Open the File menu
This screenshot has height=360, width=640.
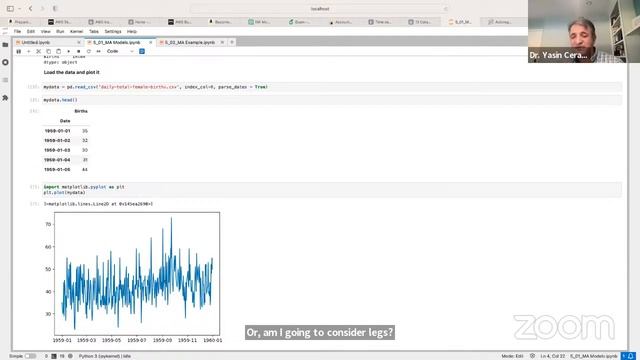(17, 31)
